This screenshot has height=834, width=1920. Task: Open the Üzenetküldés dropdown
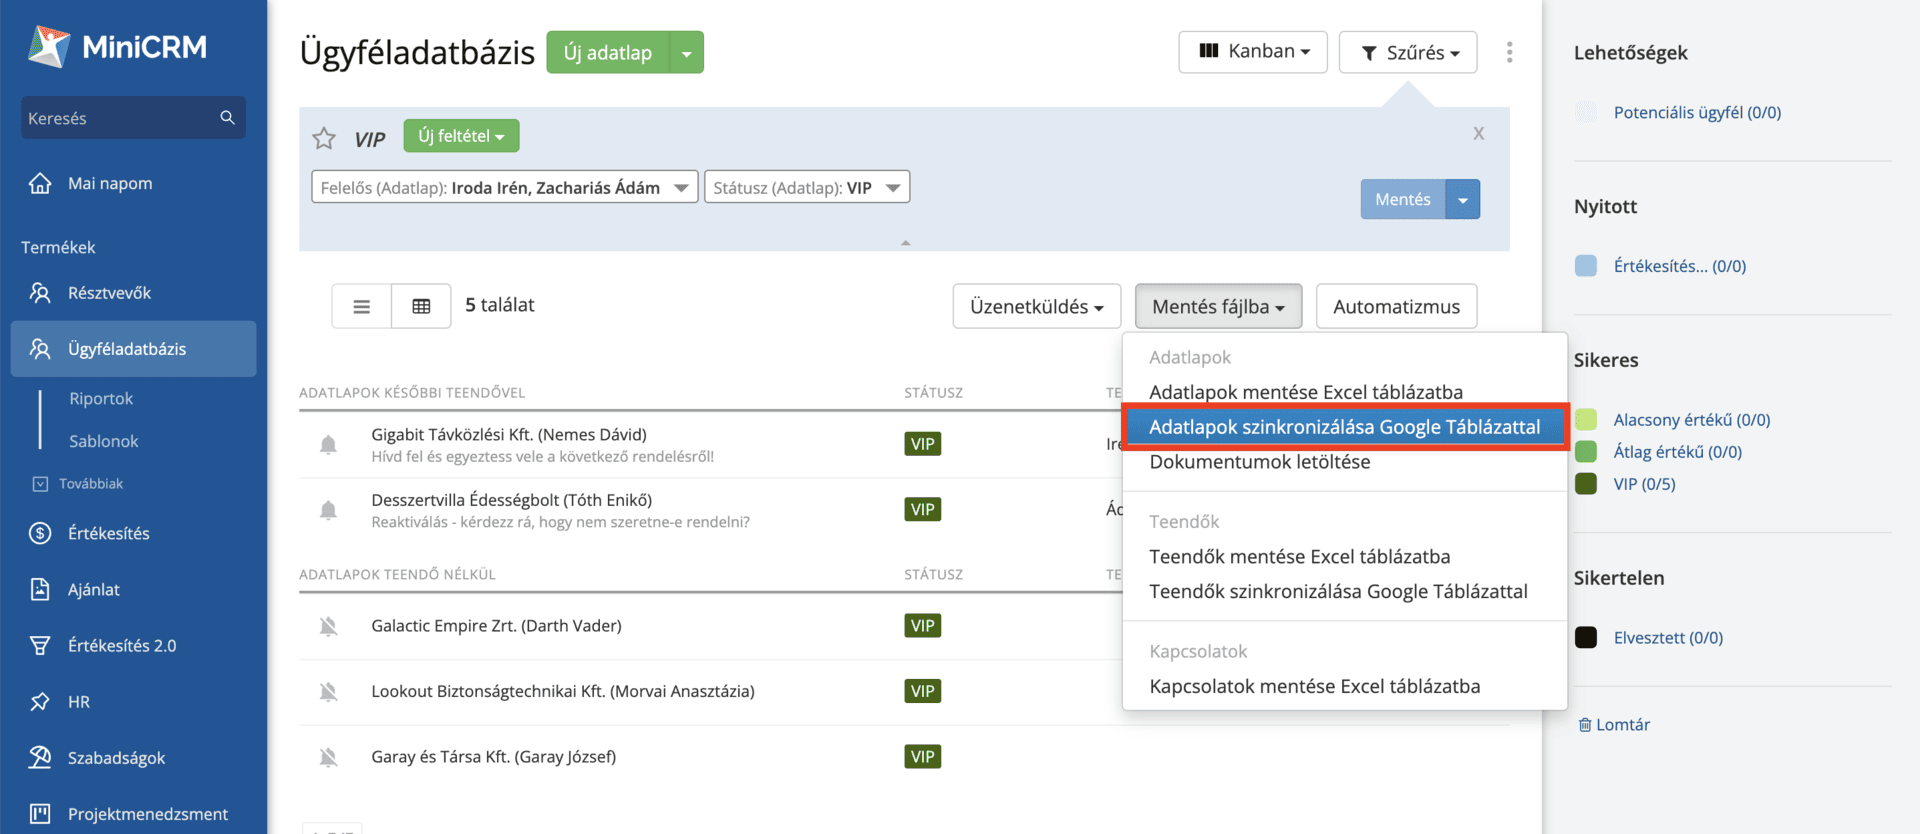(1036, 306)
